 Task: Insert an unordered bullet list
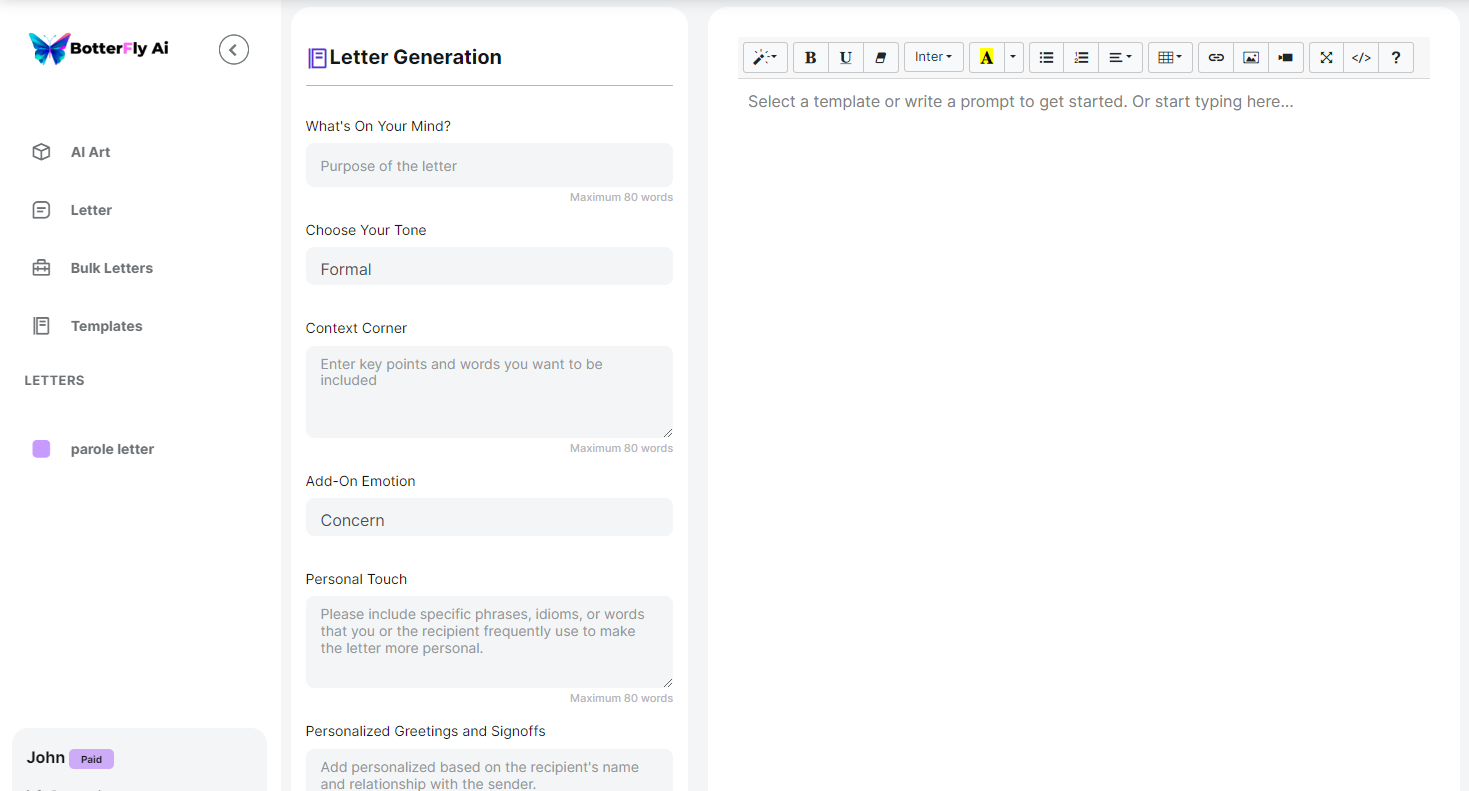[x=1046, y=58]
